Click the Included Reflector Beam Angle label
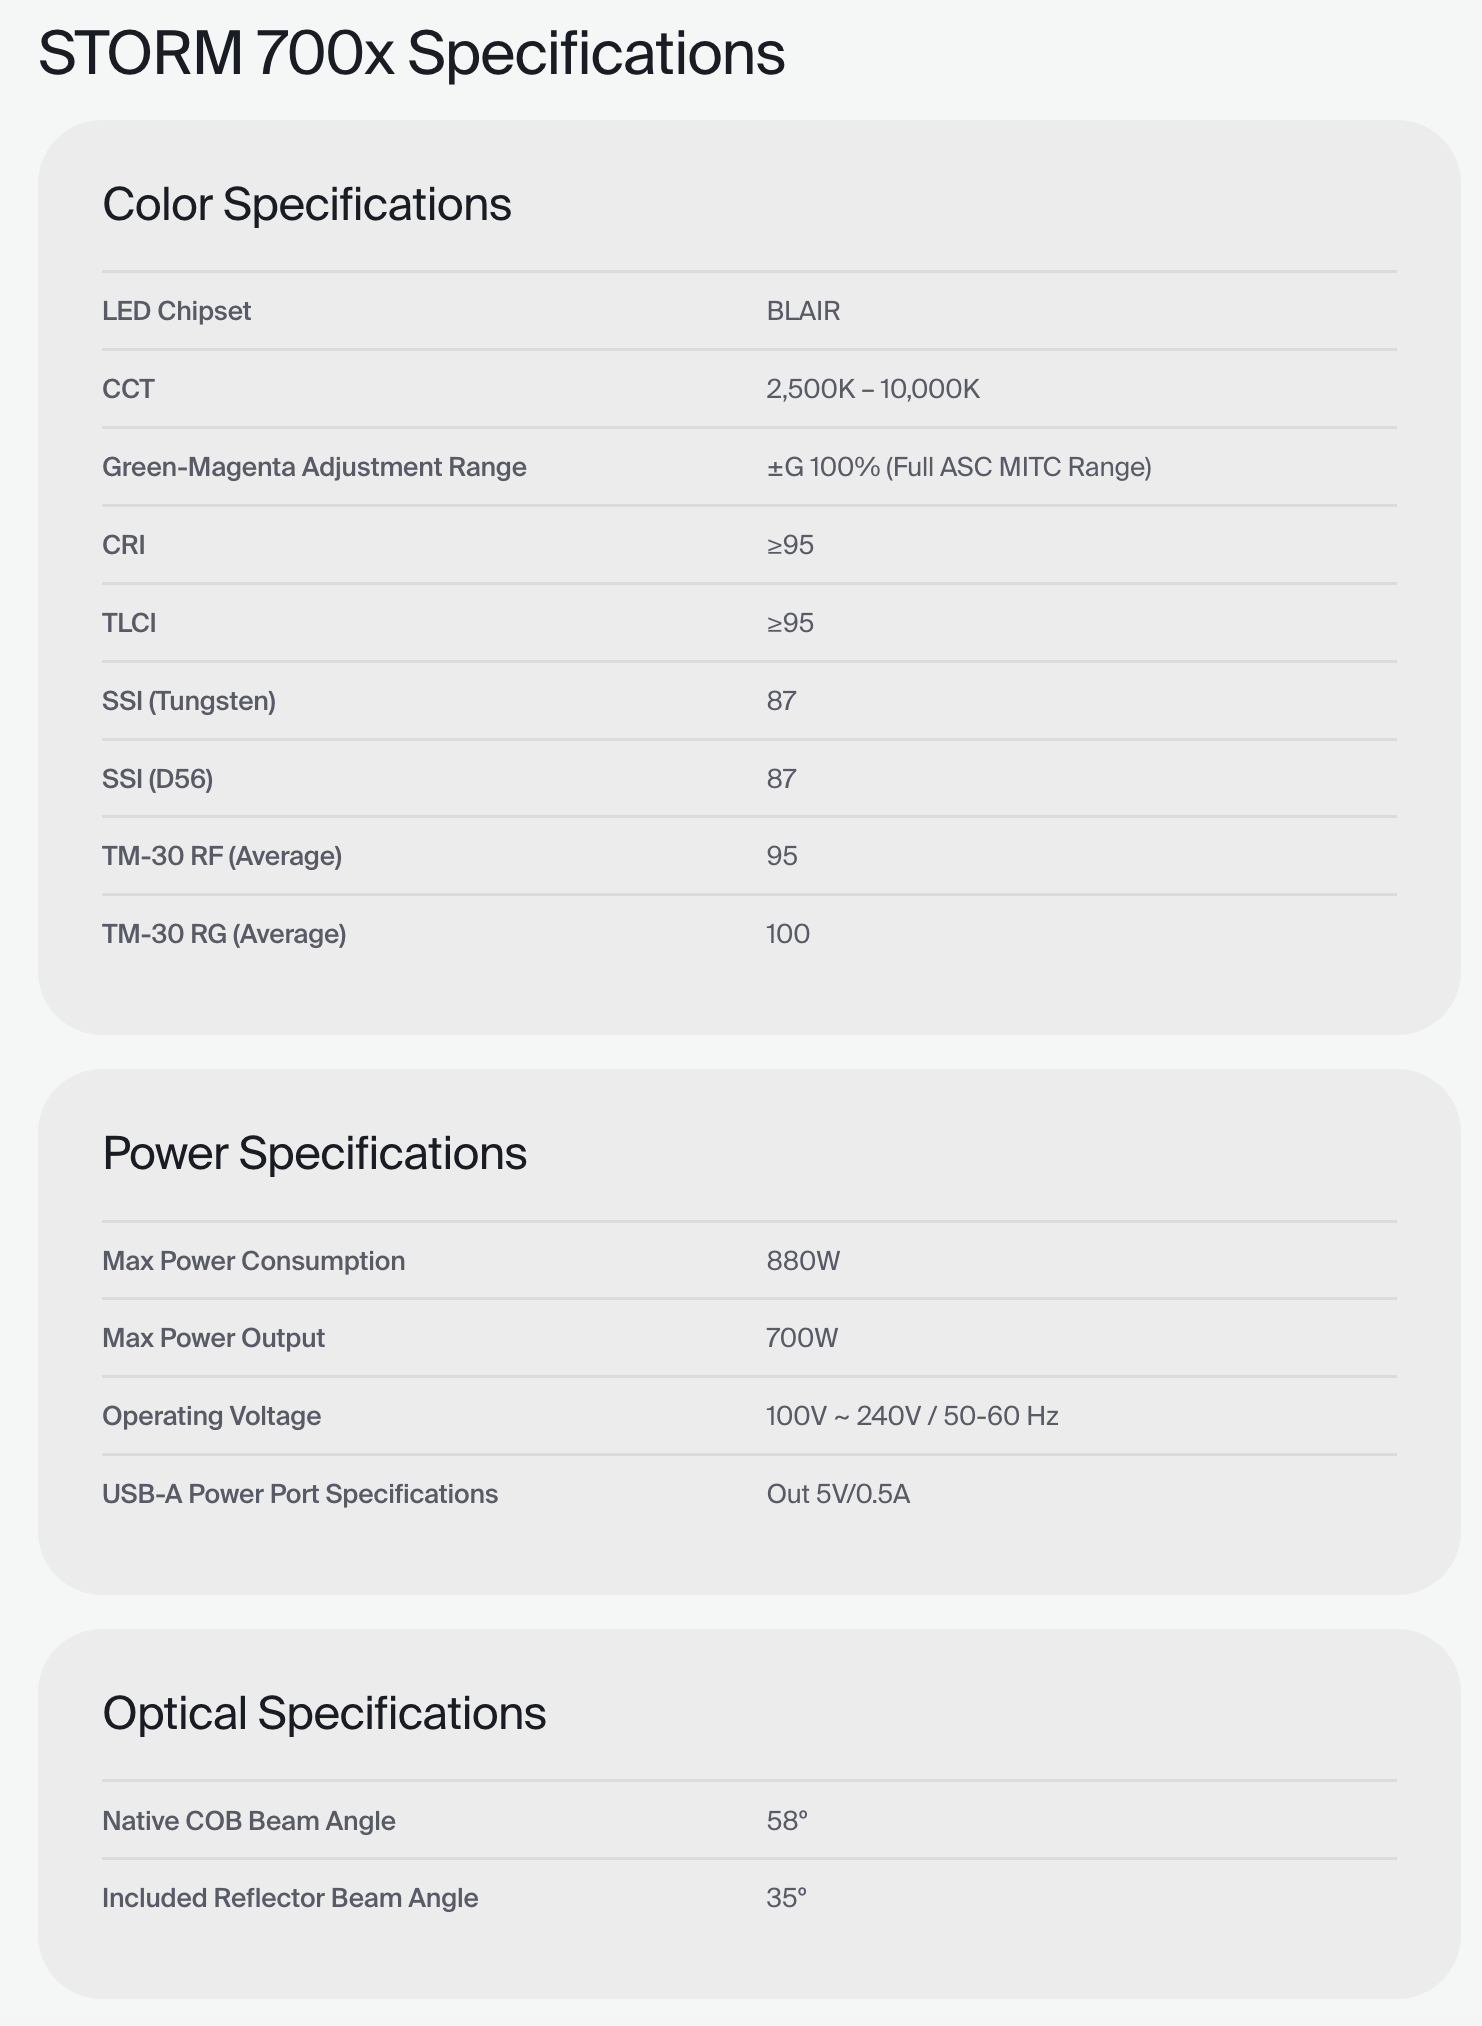This screenshot has width=1482, height=2026. click(x=289, y=1898)
